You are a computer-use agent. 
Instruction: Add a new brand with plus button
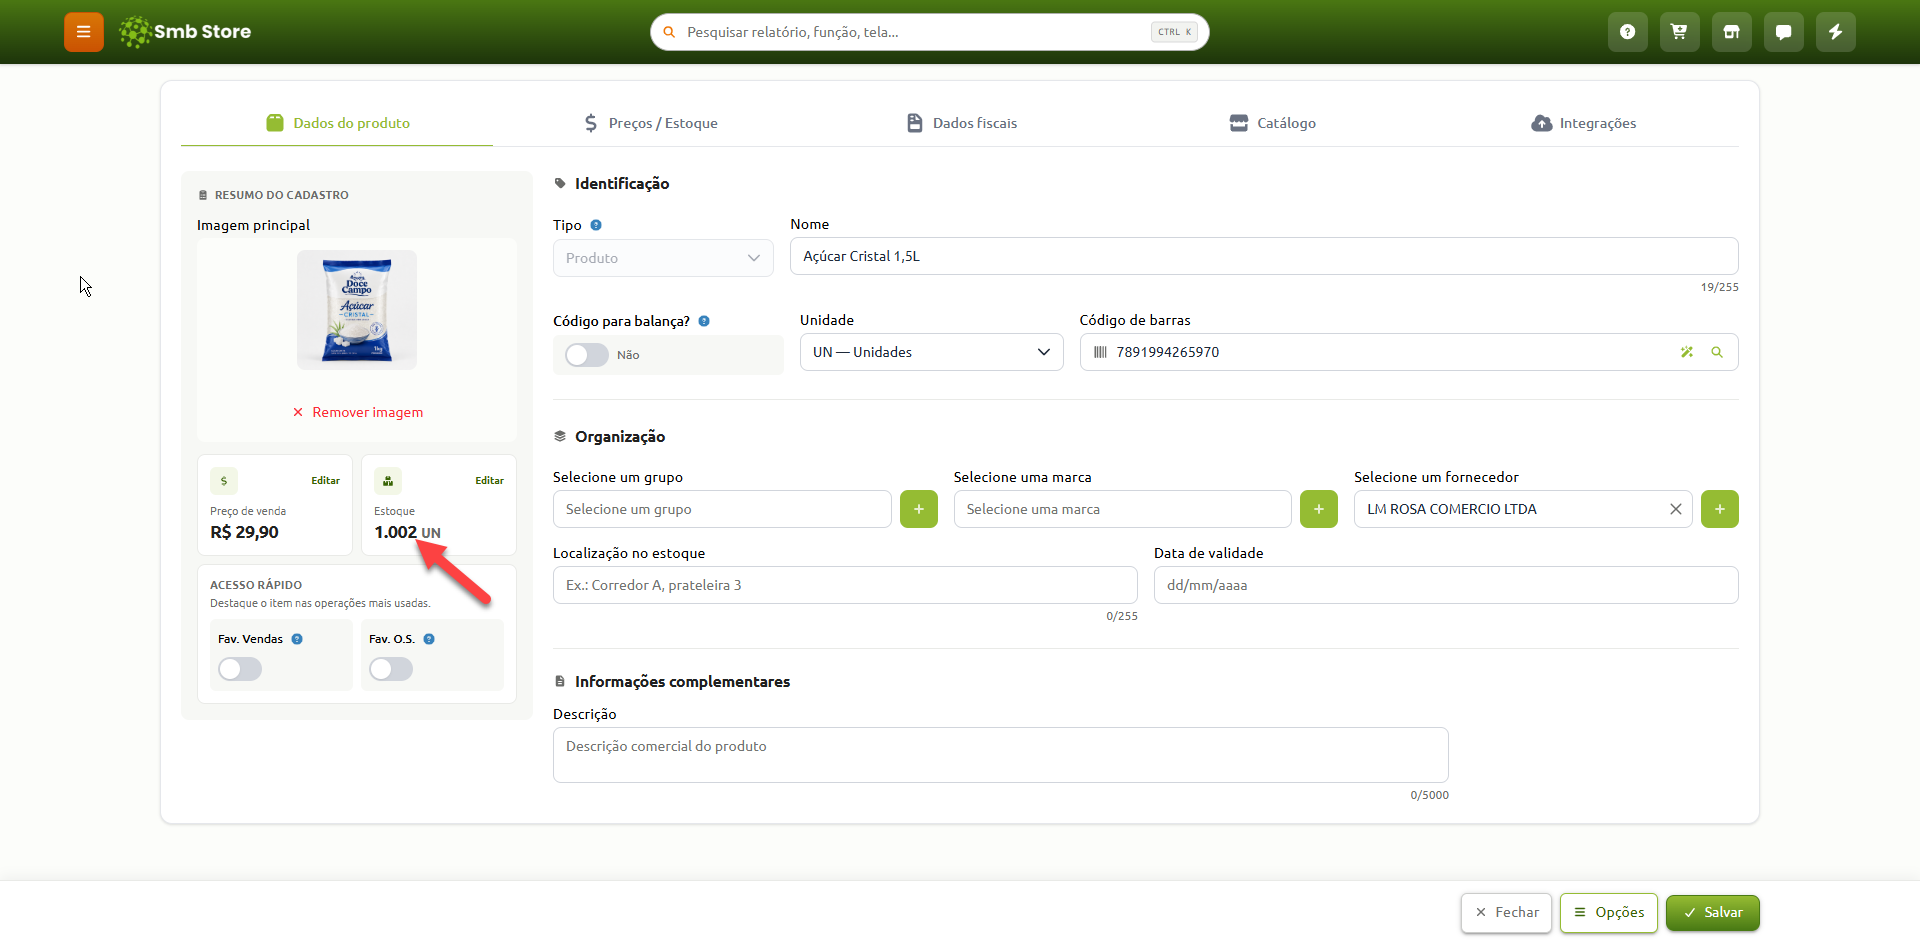tap(1319, 509)
